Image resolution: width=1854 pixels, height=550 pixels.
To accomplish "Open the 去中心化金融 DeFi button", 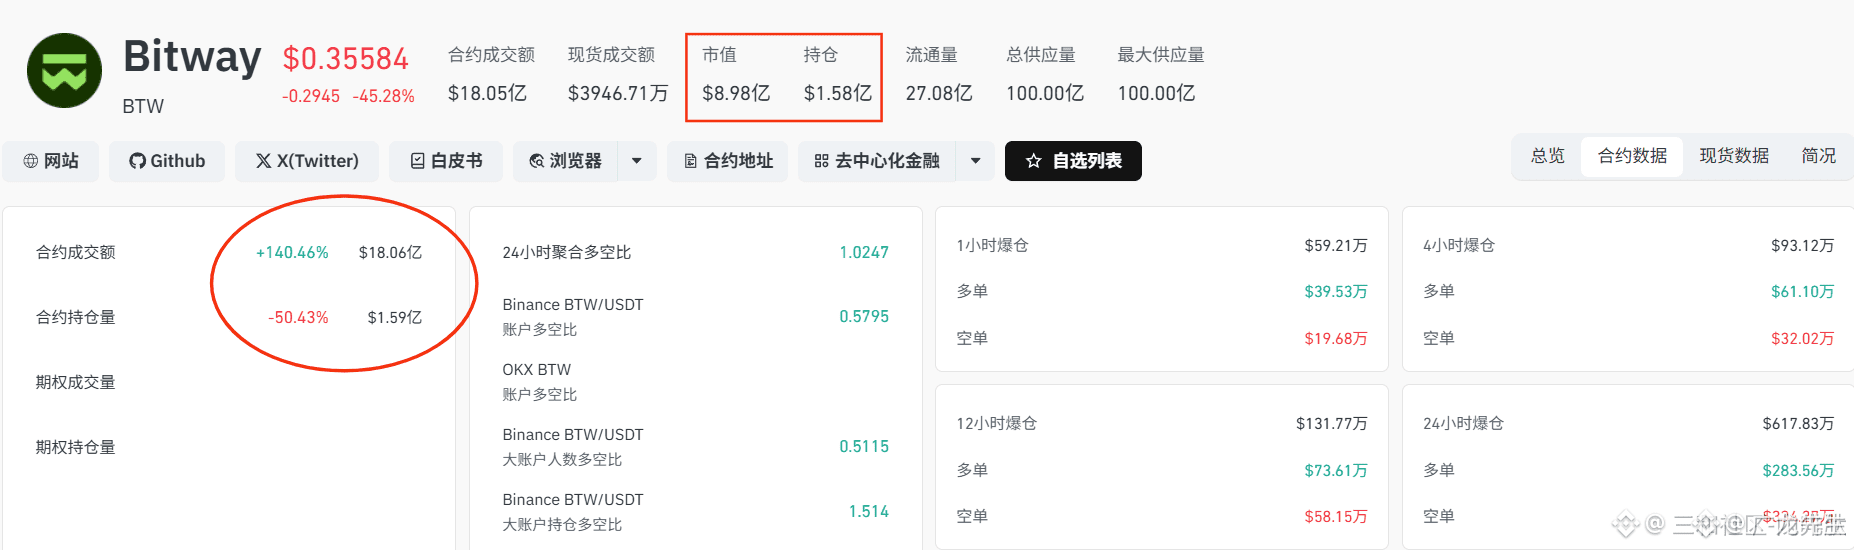I will [x=877, y=161].
